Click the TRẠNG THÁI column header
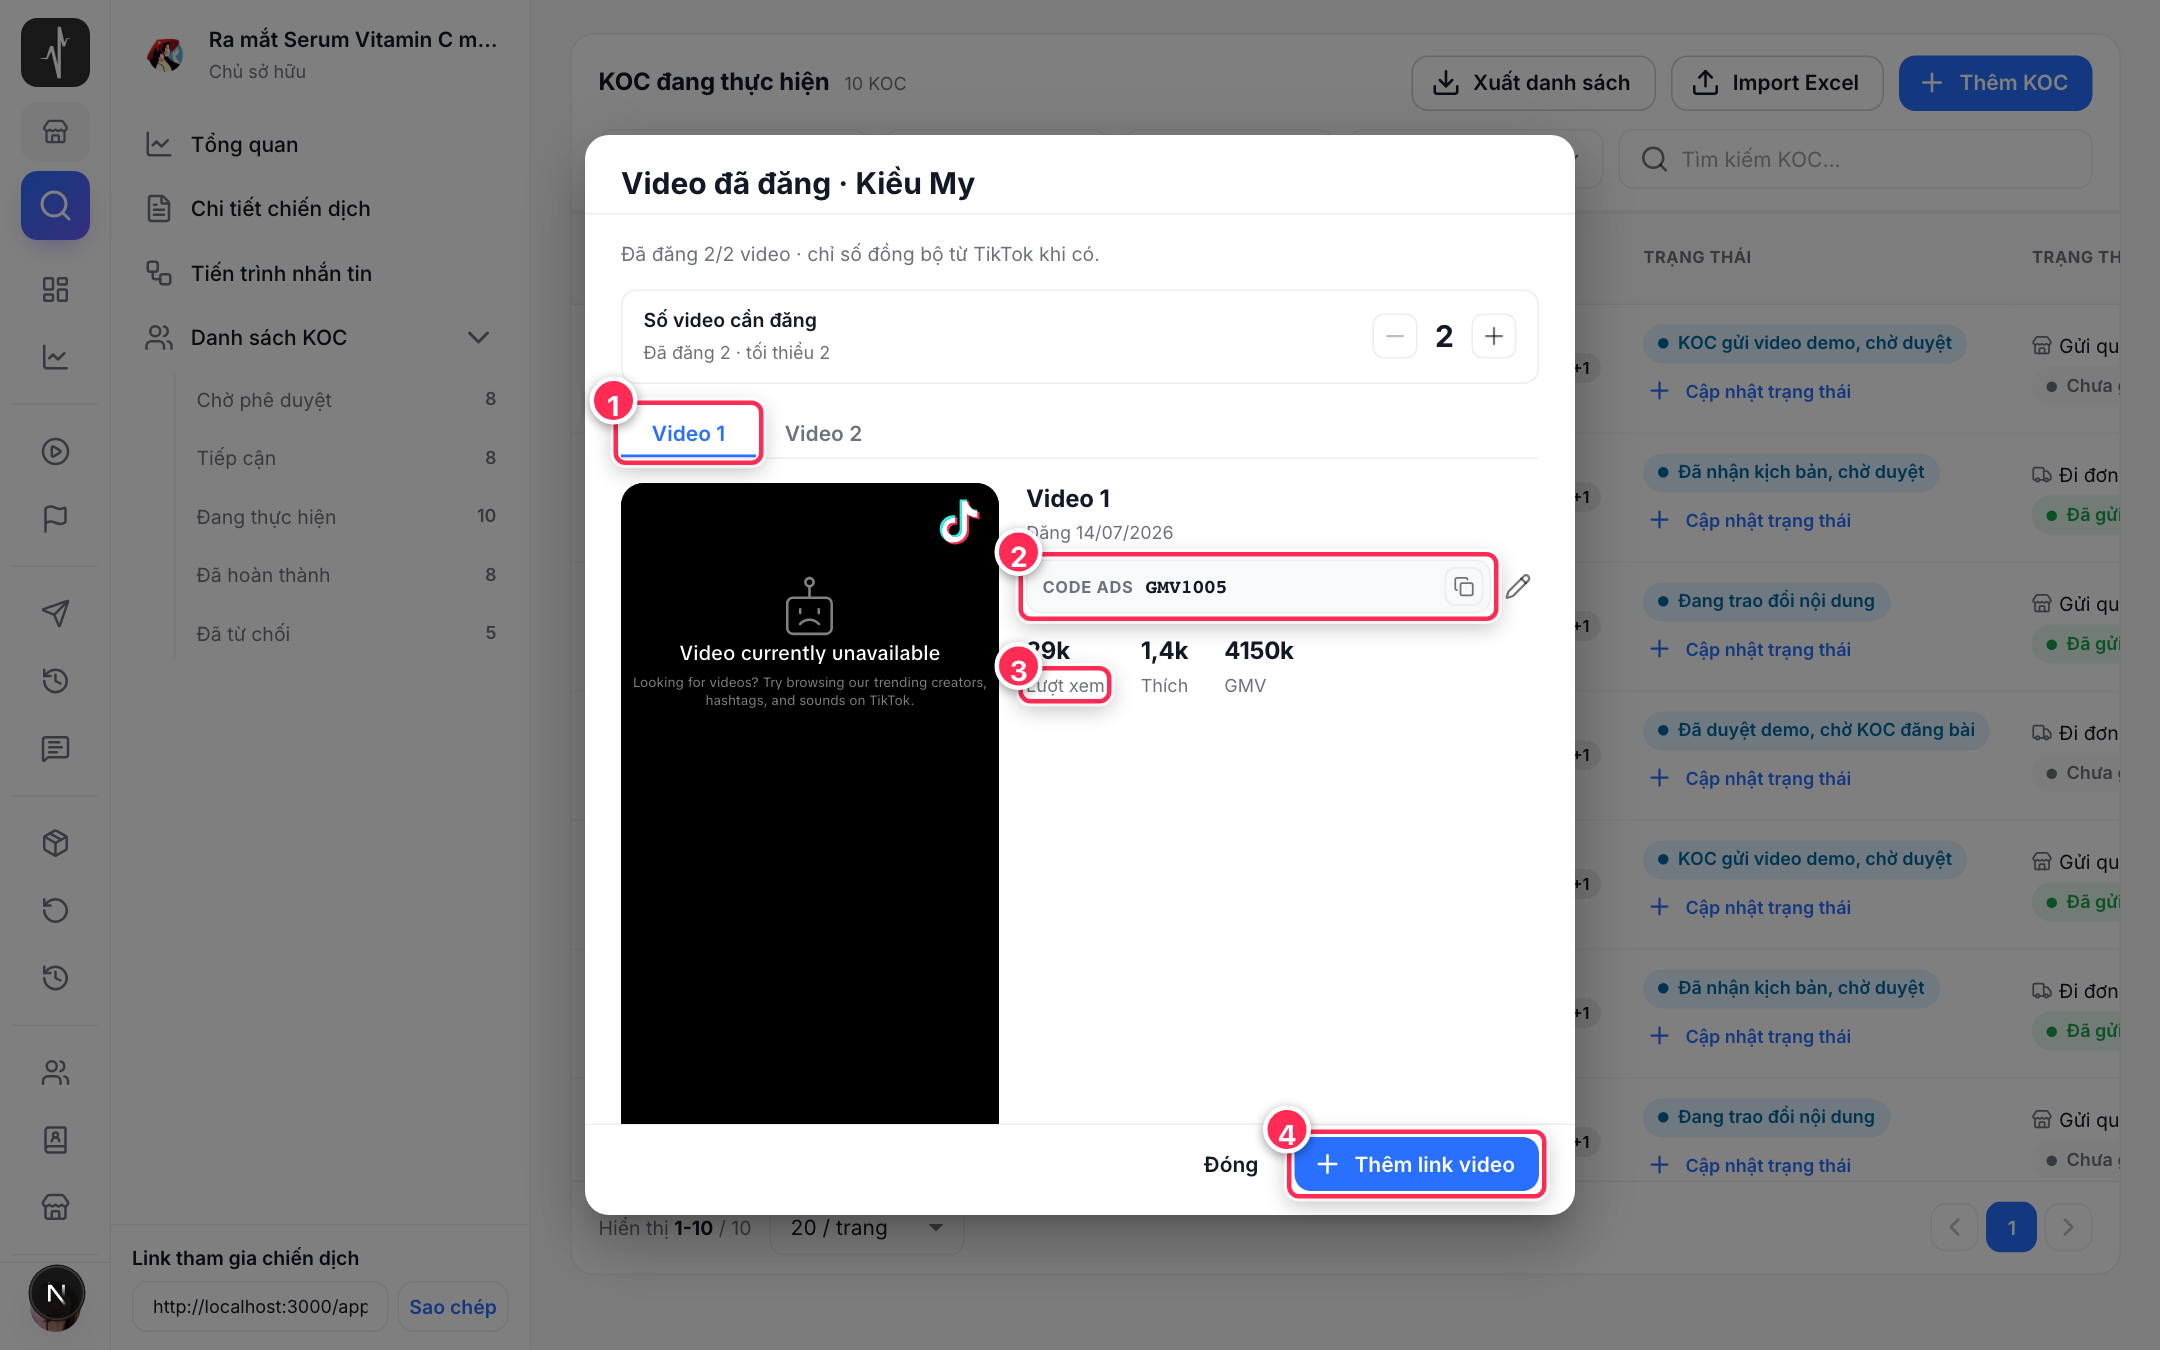This screenshot has height=1350, width=2160. pyautogui.click(x=1697, y=257)
